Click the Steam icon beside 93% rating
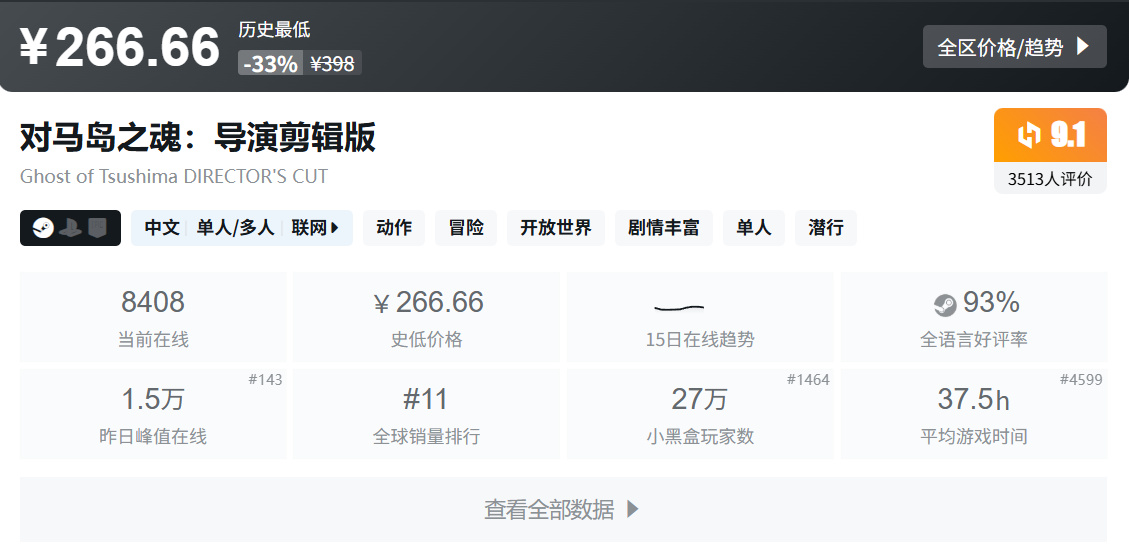 coord(945,305)
